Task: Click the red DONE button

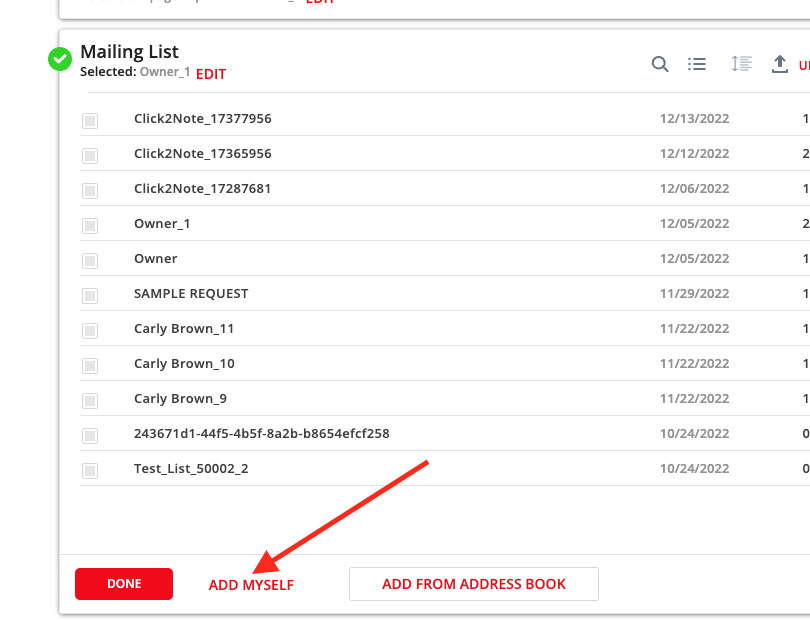Action: pyautogui.click(x=124, y=584)
